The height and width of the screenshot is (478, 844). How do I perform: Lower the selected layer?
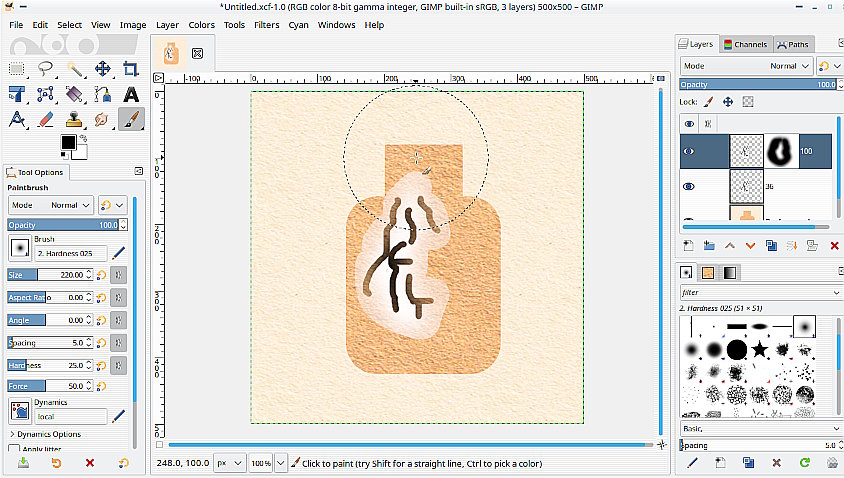750,245
